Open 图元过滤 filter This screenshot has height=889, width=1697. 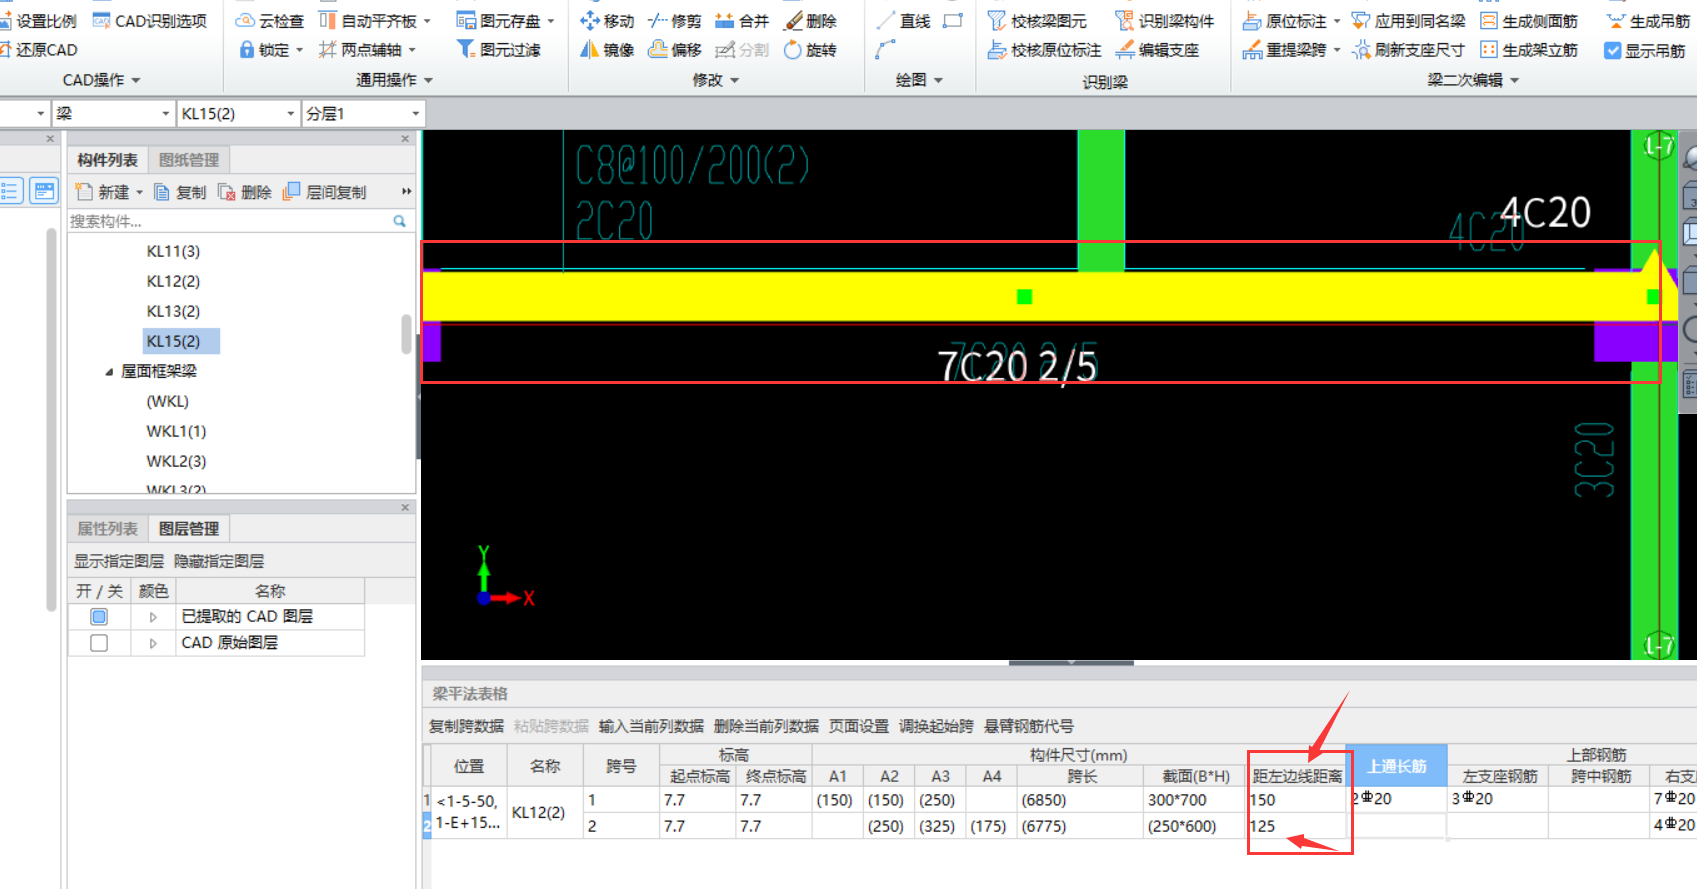498,49
